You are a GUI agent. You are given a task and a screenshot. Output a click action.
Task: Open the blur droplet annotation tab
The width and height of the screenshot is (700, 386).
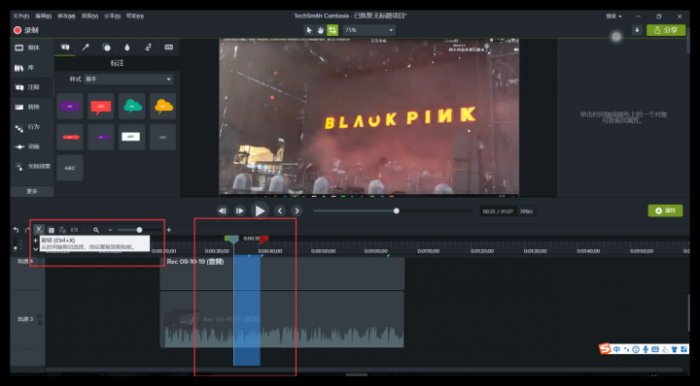click(x=127, y=47)
